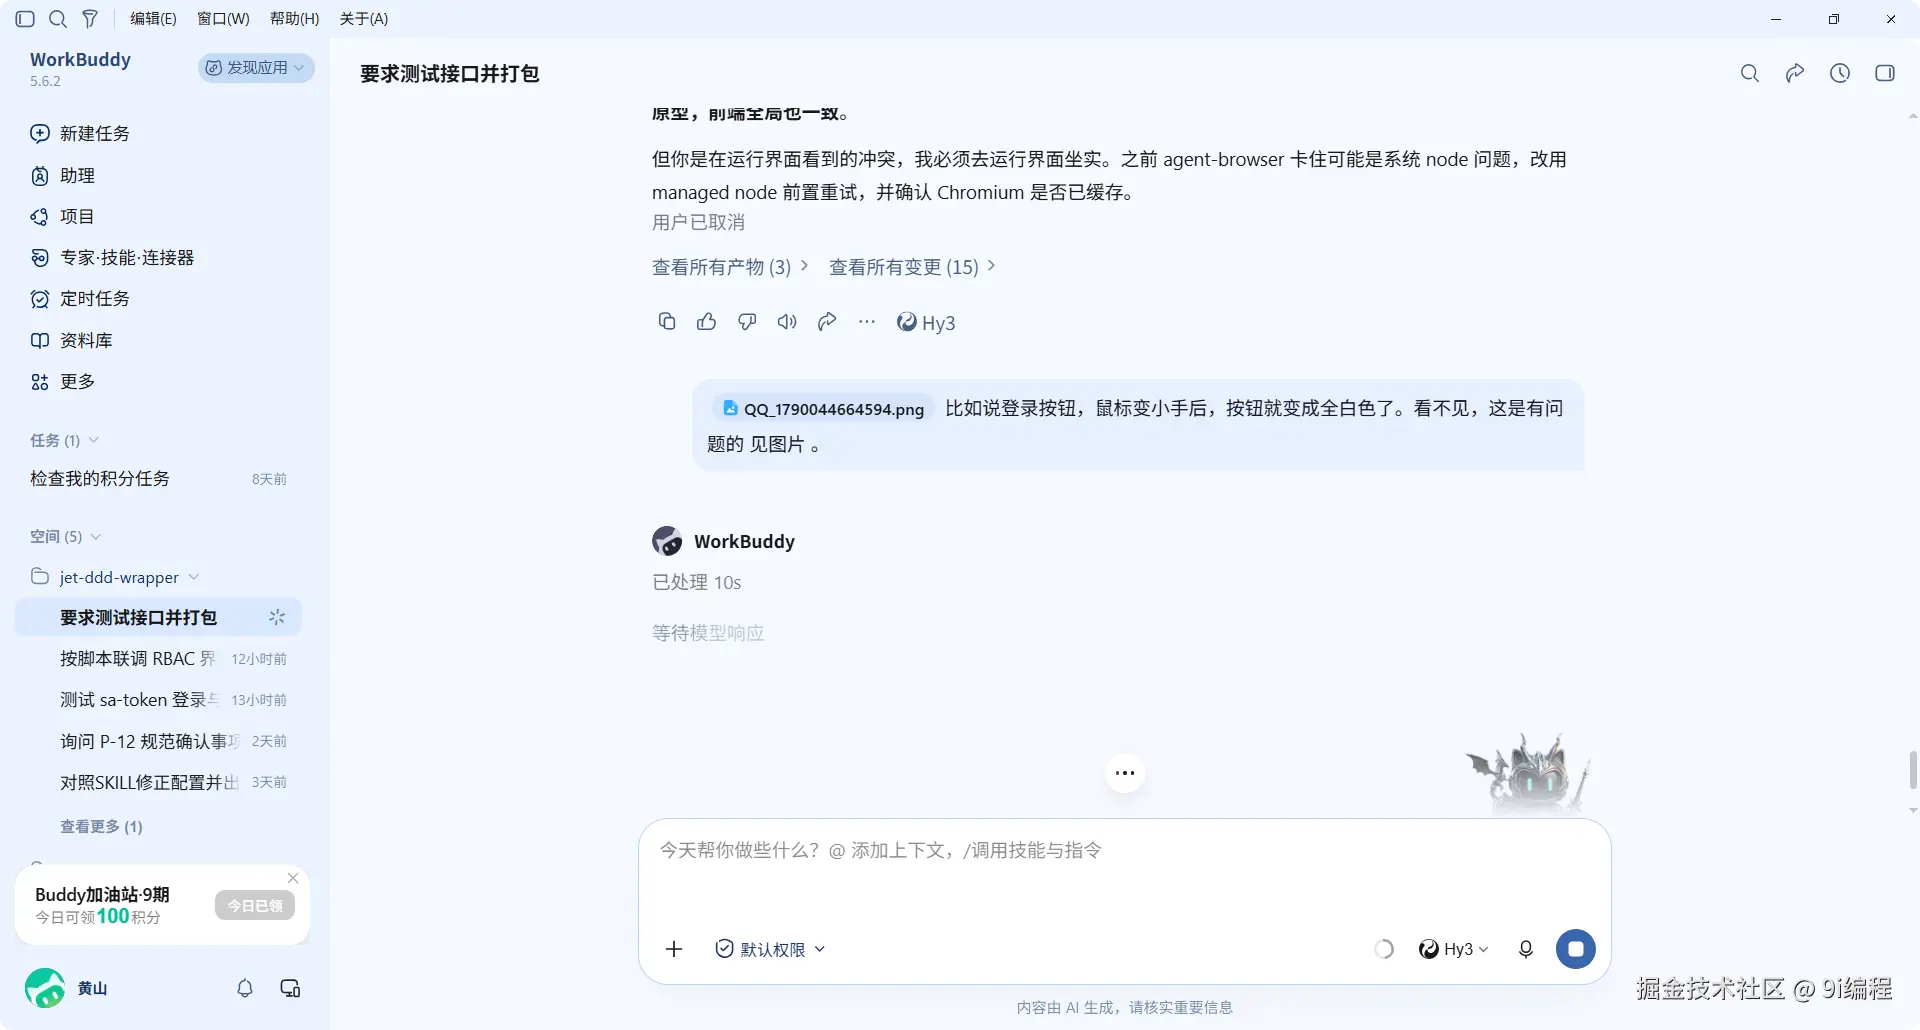Image resolution: width=1920 pixels, height=1030 pixels.
Task: Click 查看更多 (1) link
Action: click(x=101, y=827)
